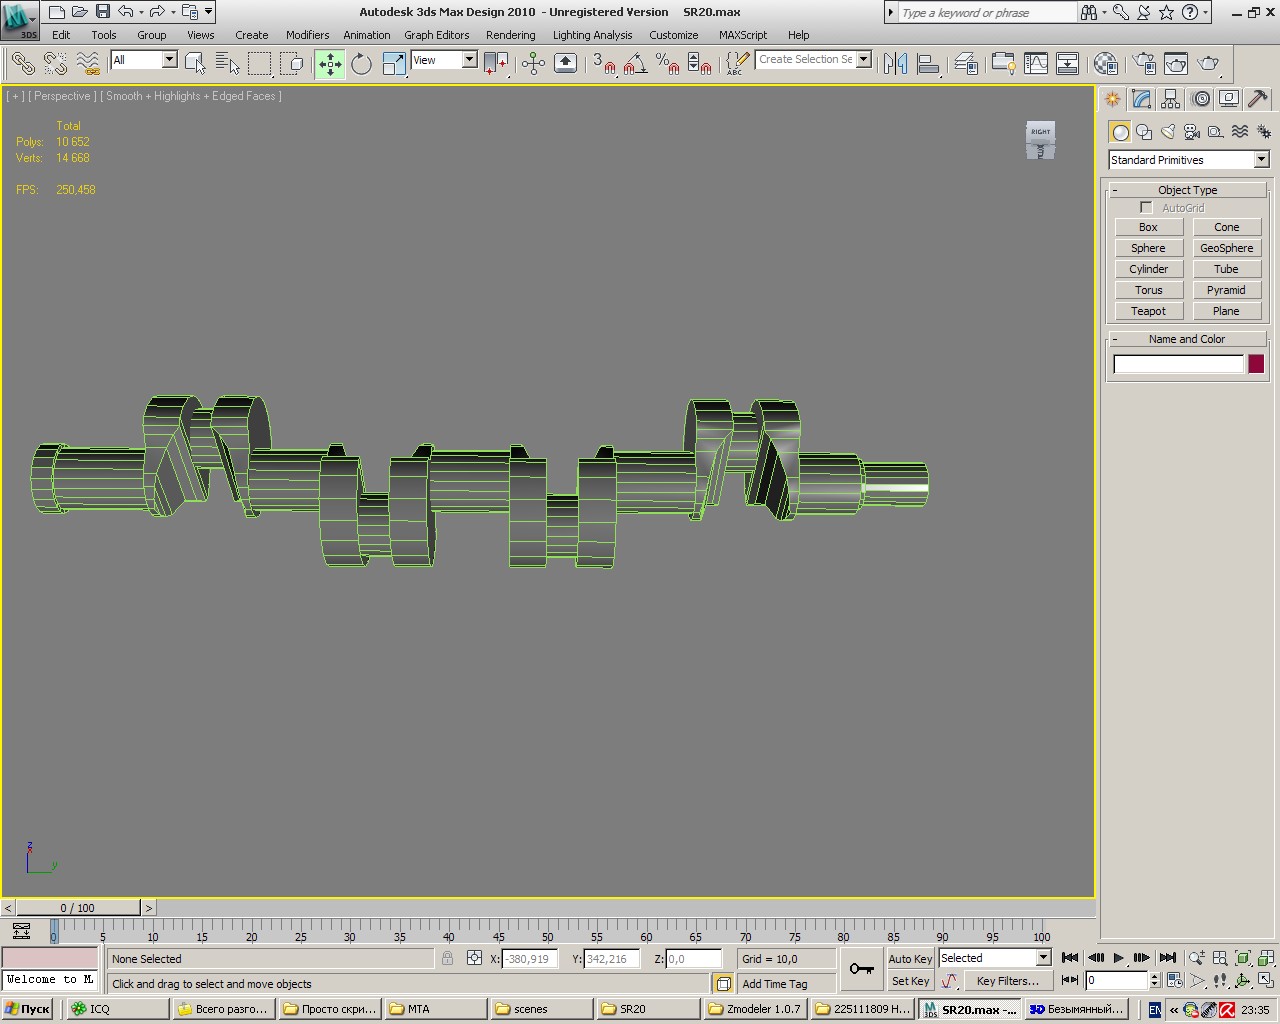This screenshot has height=1024, width=1280.
Task: Click the object name input field
Action: 1178,364
